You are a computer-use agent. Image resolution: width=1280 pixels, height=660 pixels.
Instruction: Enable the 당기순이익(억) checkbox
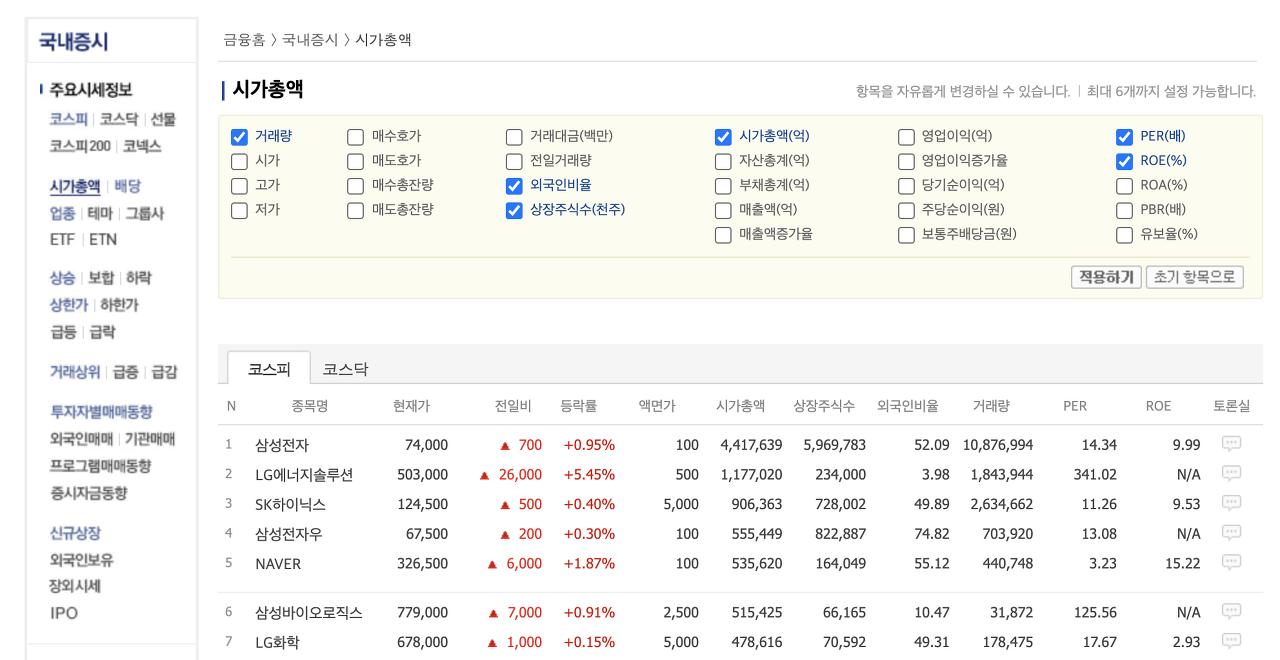pyautogui.click(x=906, y=186)
